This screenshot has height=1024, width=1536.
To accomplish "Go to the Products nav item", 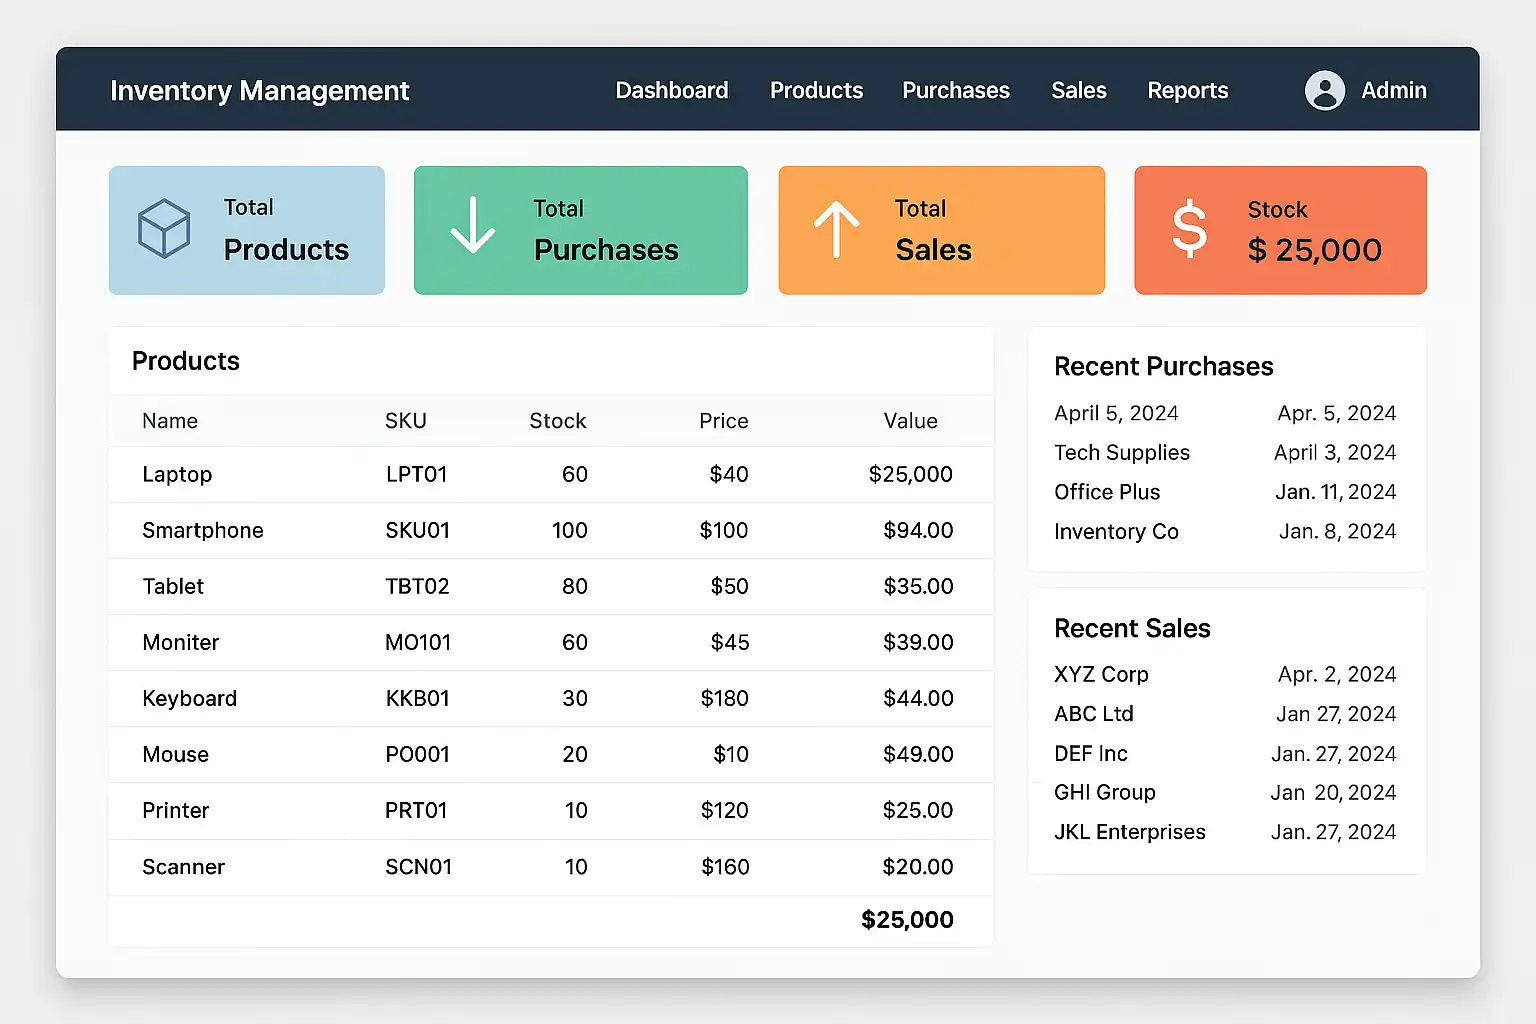I will pyautogui.click(x=816, y=91).
